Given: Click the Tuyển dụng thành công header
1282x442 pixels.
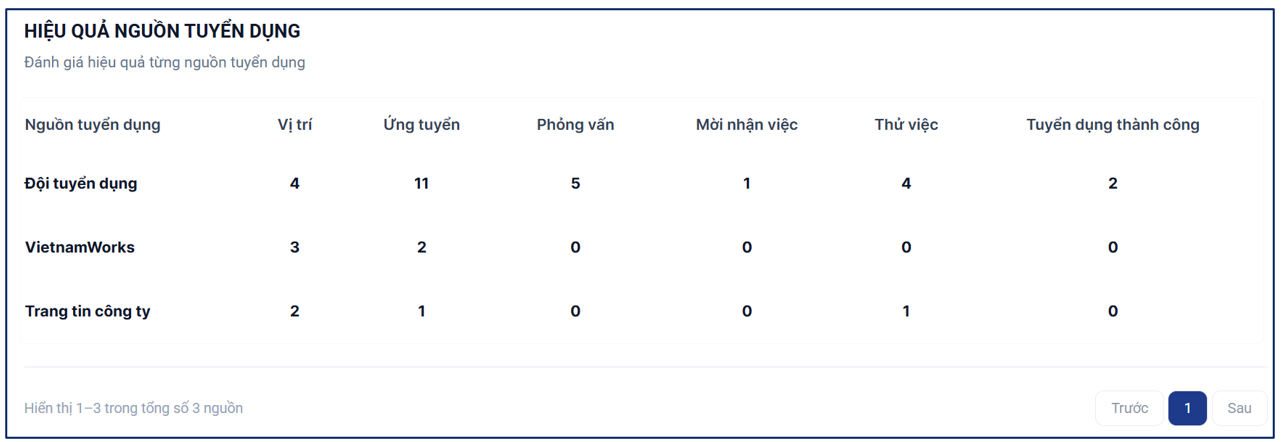Looking at the screenshot, I should [1113, 125].
